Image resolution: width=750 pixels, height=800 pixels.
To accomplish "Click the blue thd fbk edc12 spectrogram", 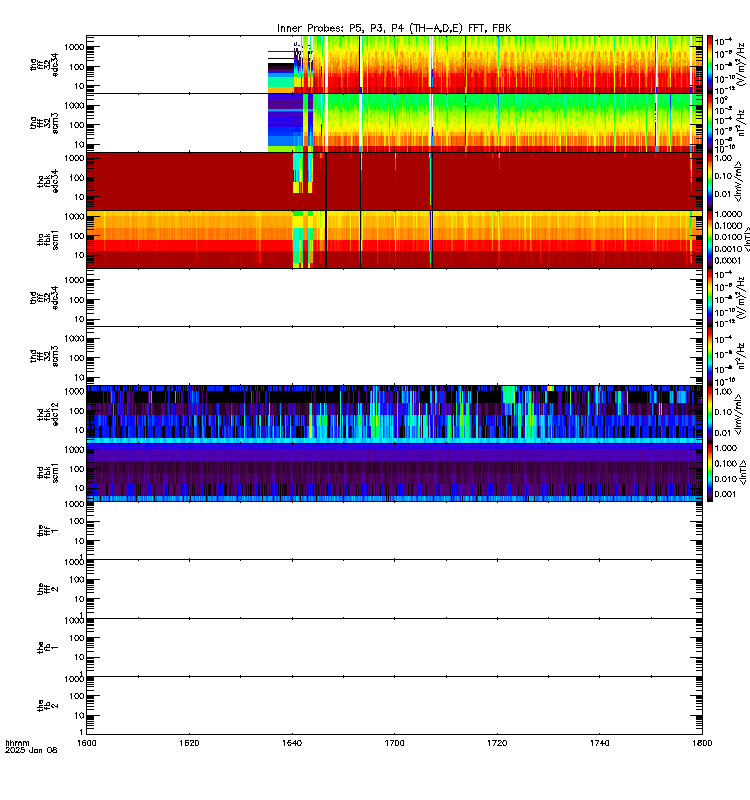I will [394, 414].
